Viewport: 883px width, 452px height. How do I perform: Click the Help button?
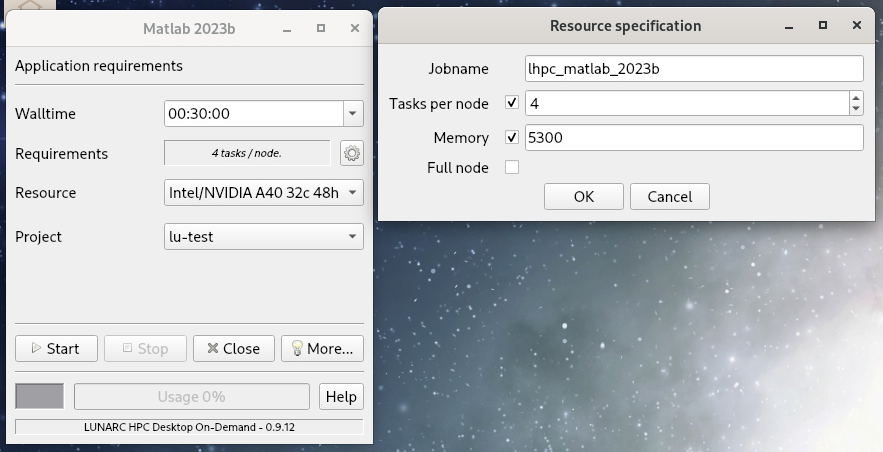(341, 397)
